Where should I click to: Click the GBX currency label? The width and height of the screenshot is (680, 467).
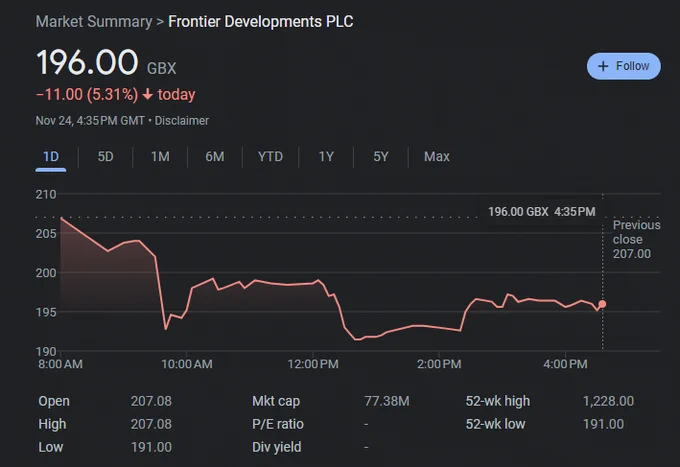click(162, 69)
